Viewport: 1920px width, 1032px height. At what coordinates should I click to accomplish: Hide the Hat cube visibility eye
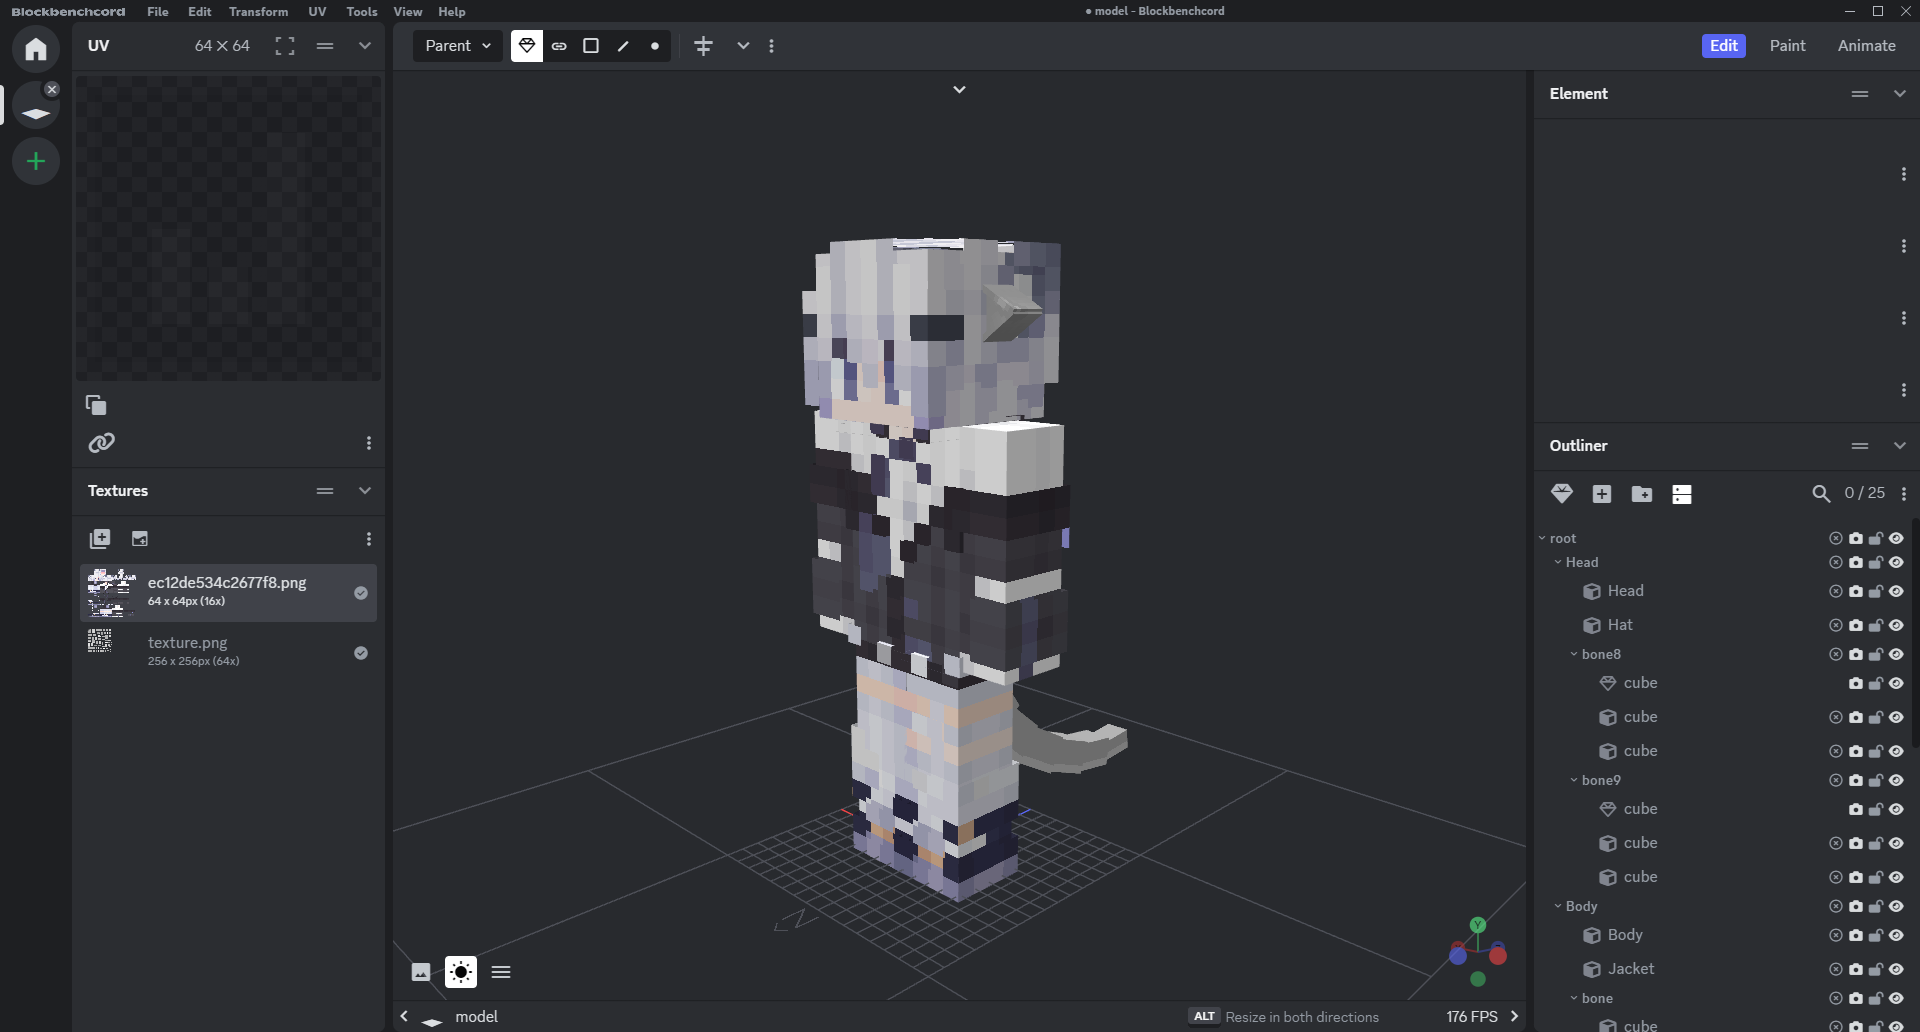point(1896,625)
